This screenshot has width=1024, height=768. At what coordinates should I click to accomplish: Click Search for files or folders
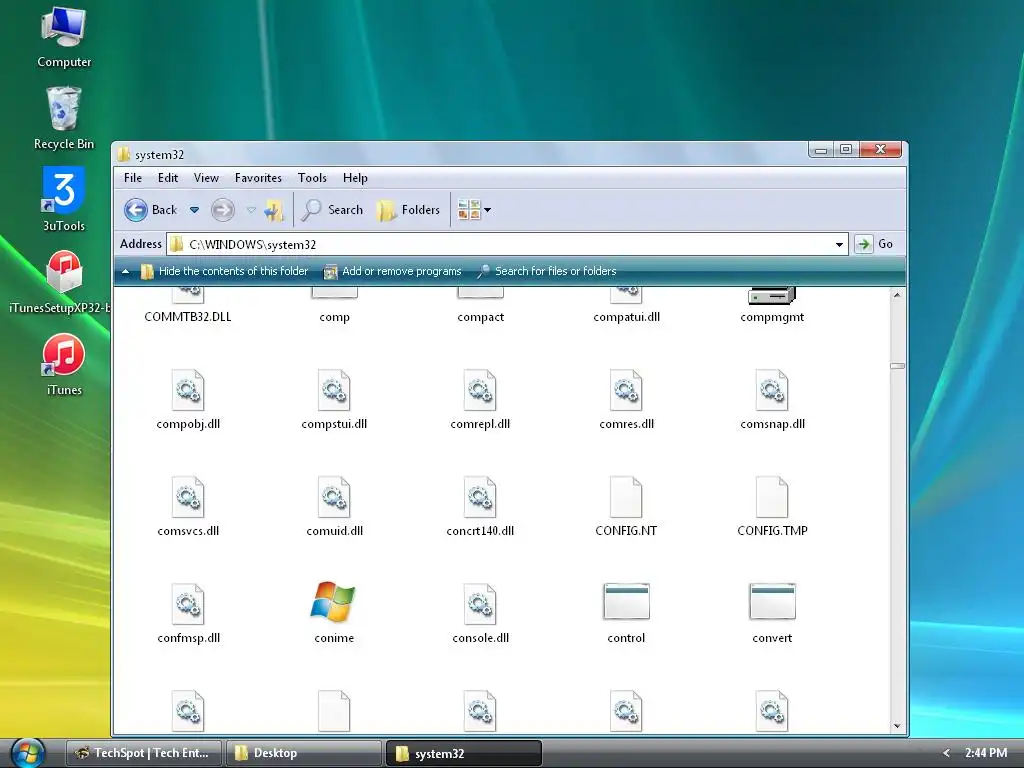click(546, 271)
